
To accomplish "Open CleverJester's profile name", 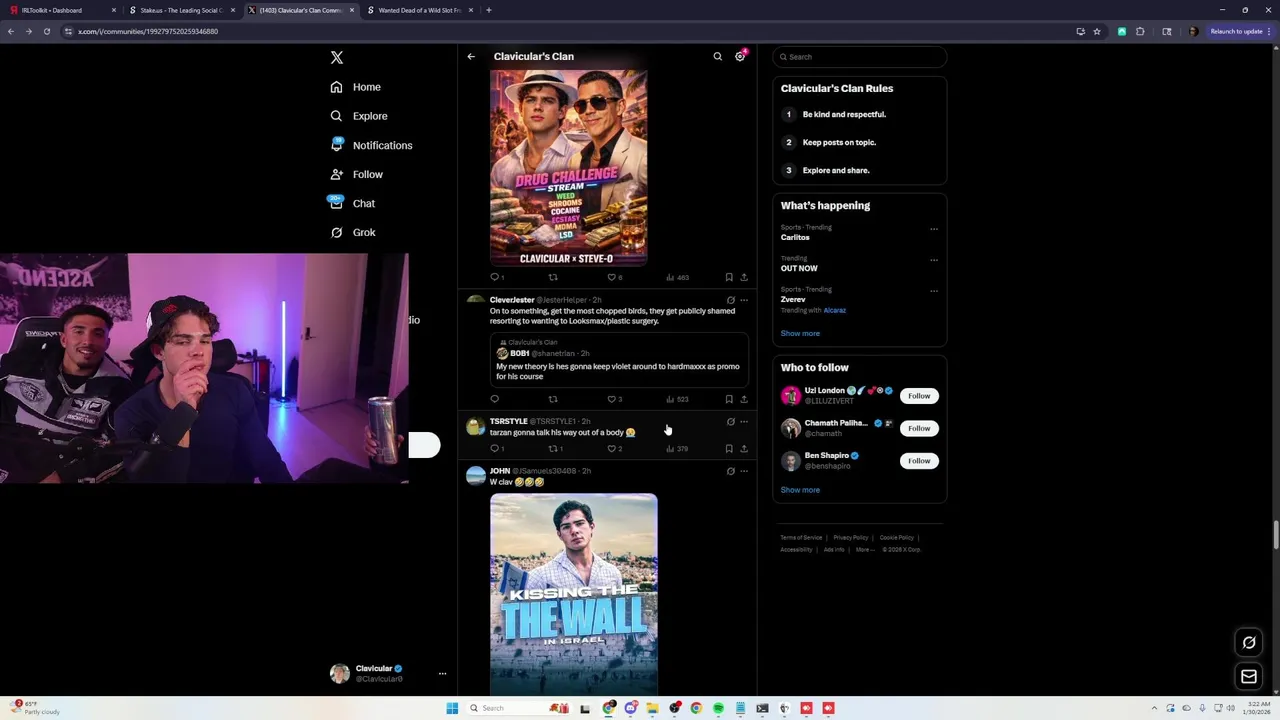I will click(x=512, y=300).
